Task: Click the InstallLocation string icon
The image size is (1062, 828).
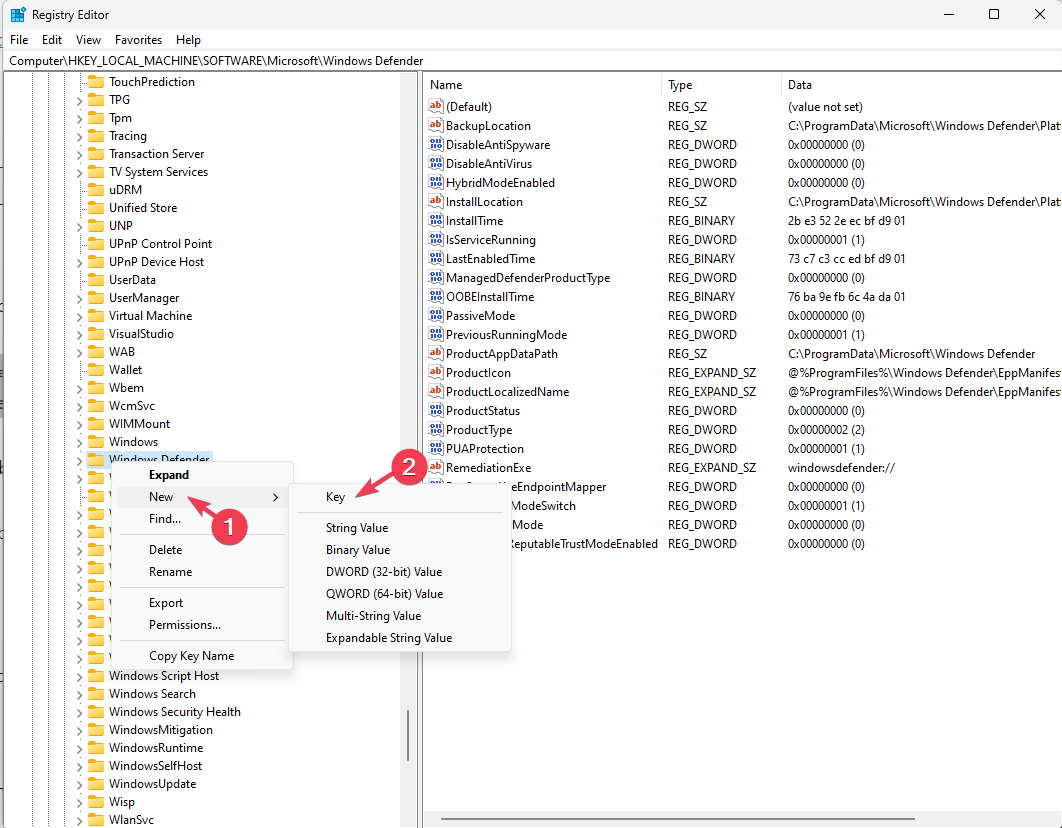Action: (x=436, y=201)
